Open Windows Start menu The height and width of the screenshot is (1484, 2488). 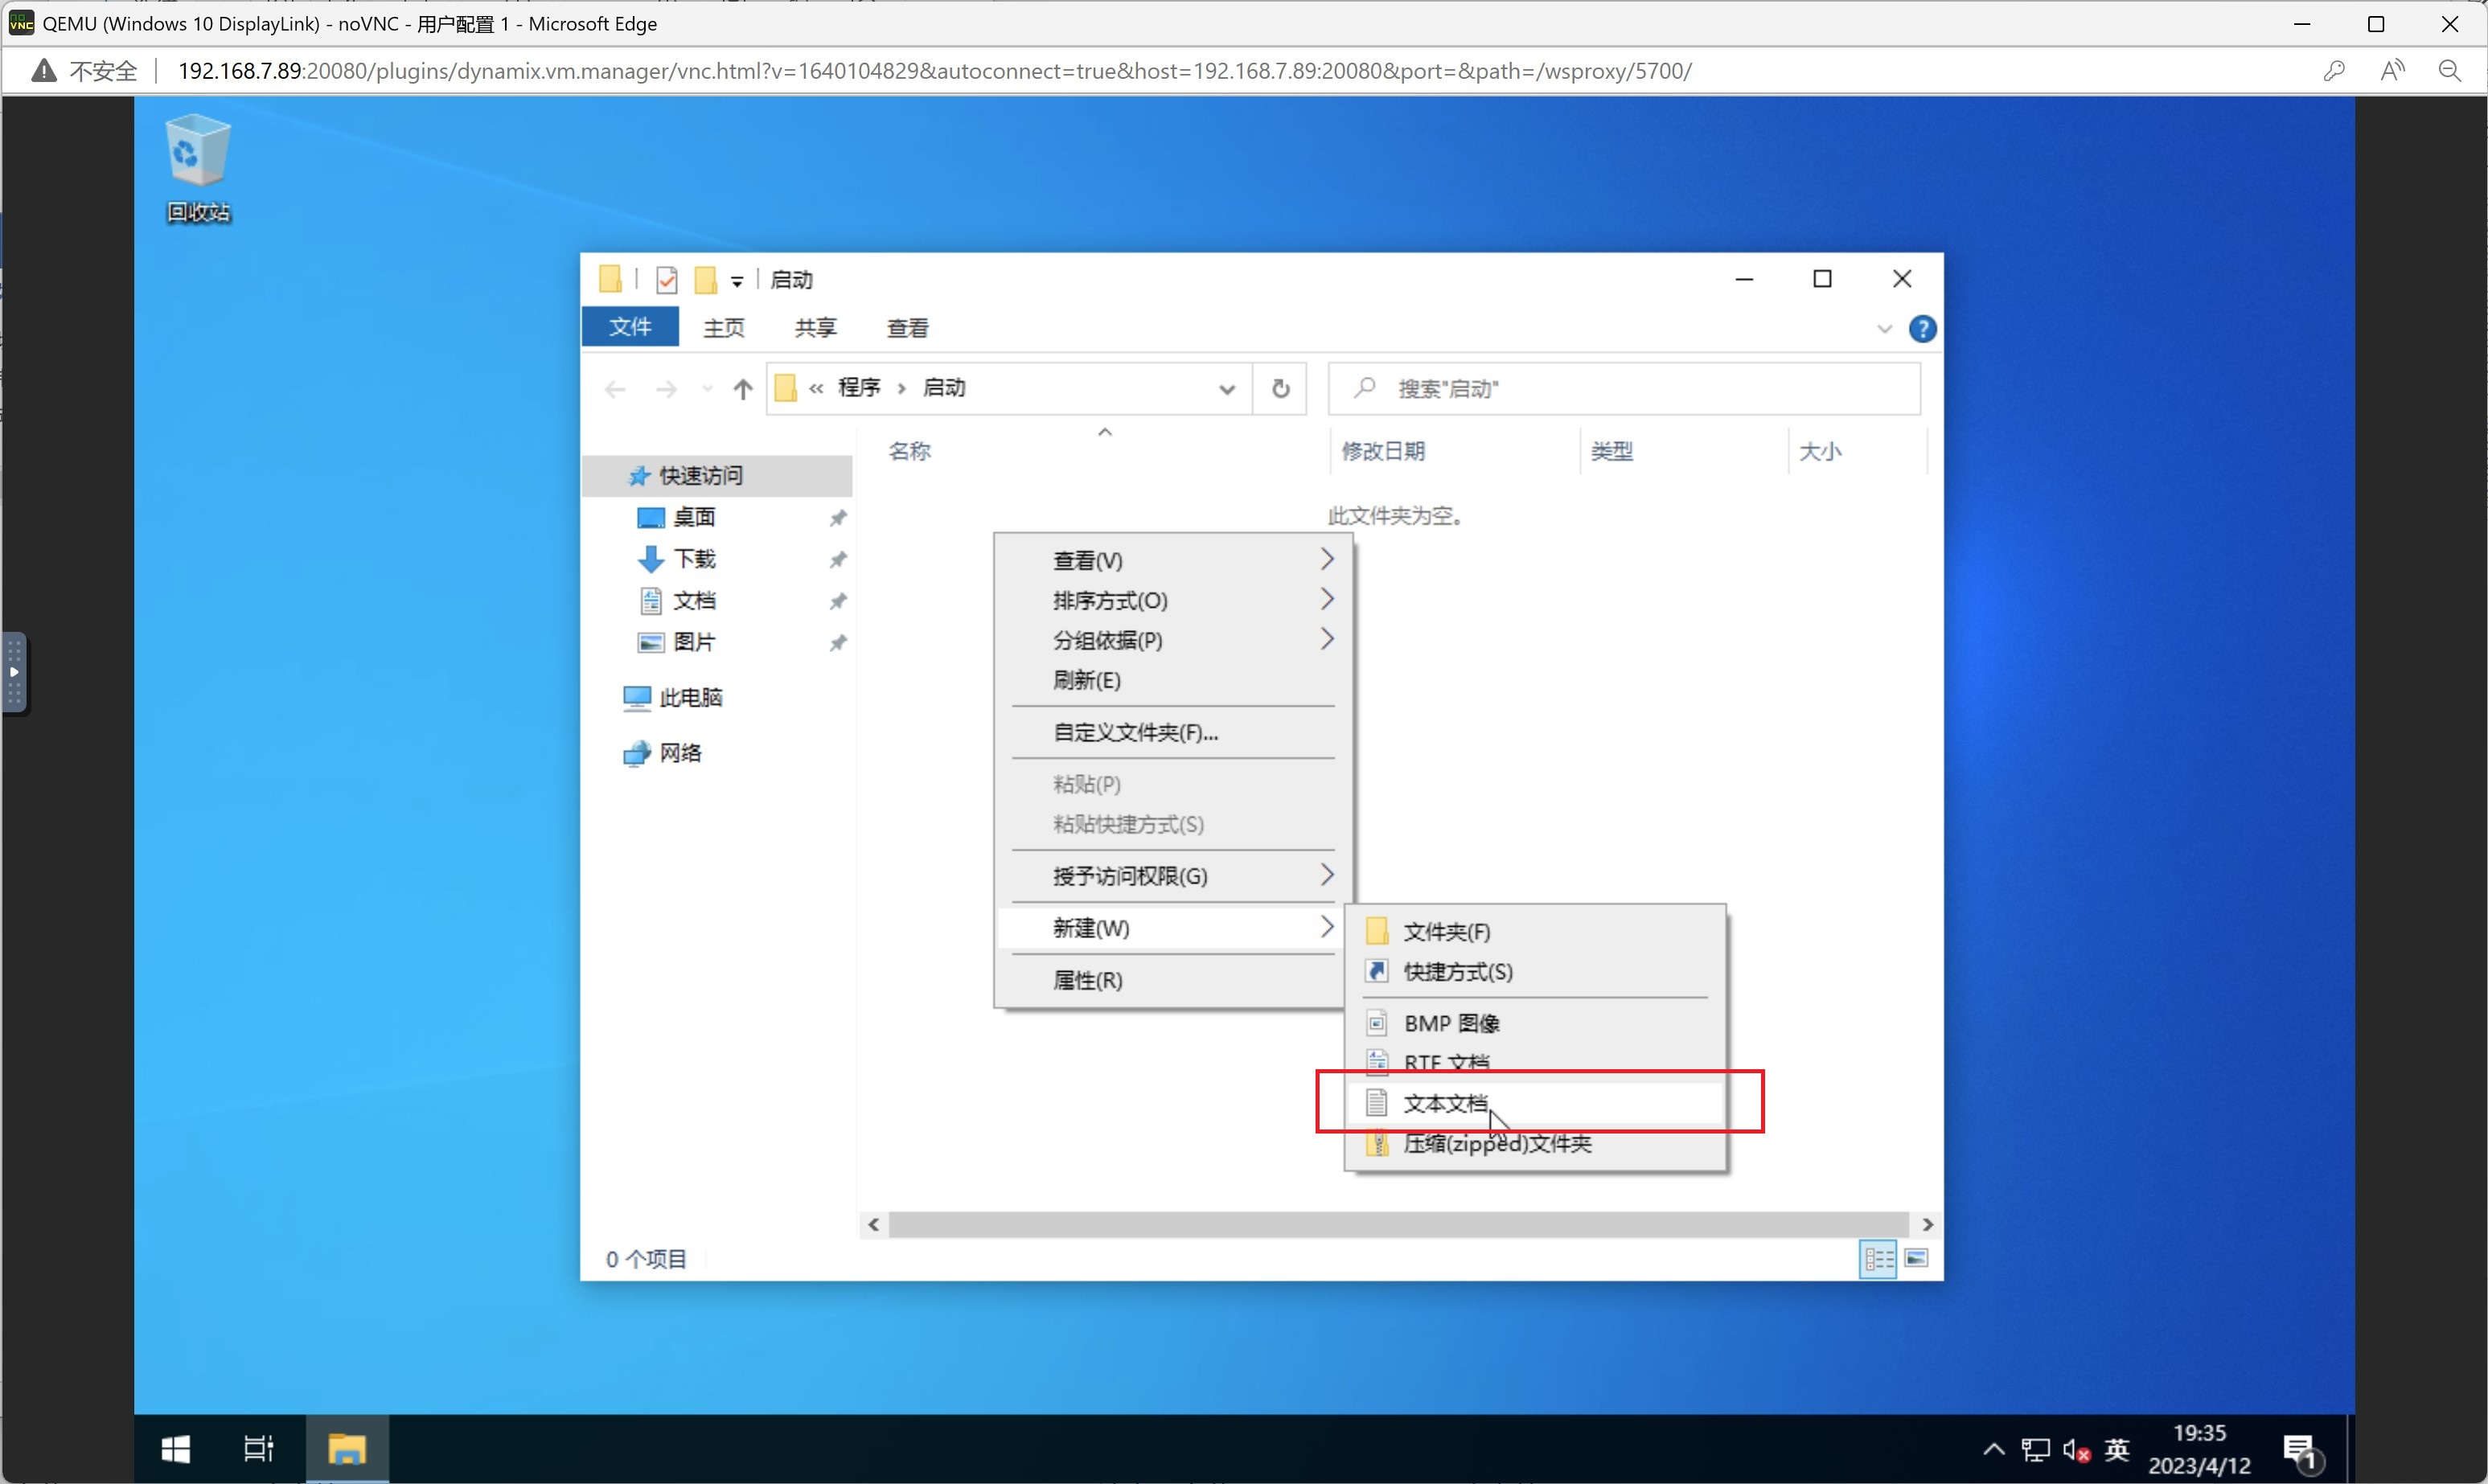pos(176,1448)
